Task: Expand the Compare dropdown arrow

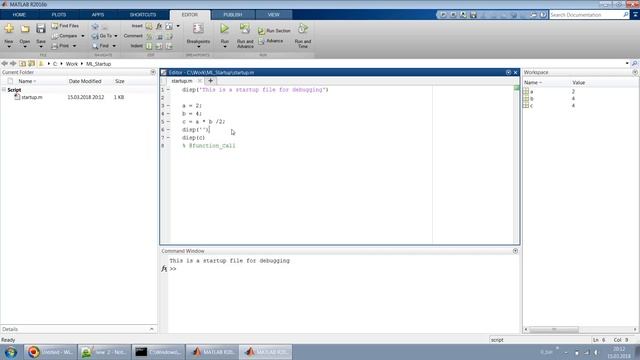Action: click(83, 36)
